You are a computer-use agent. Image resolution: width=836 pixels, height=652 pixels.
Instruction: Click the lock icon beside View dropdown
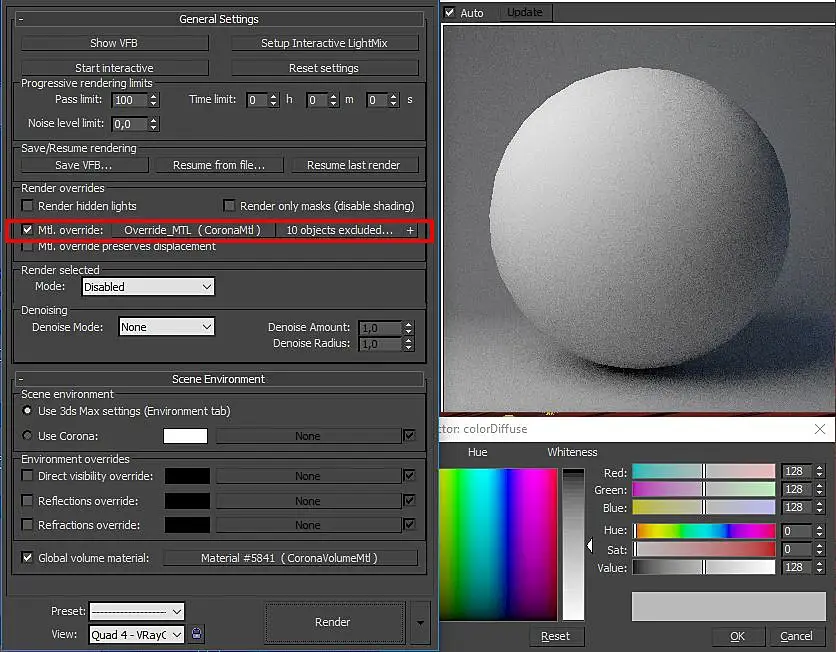pyautogui.click(x=197, y=634)
